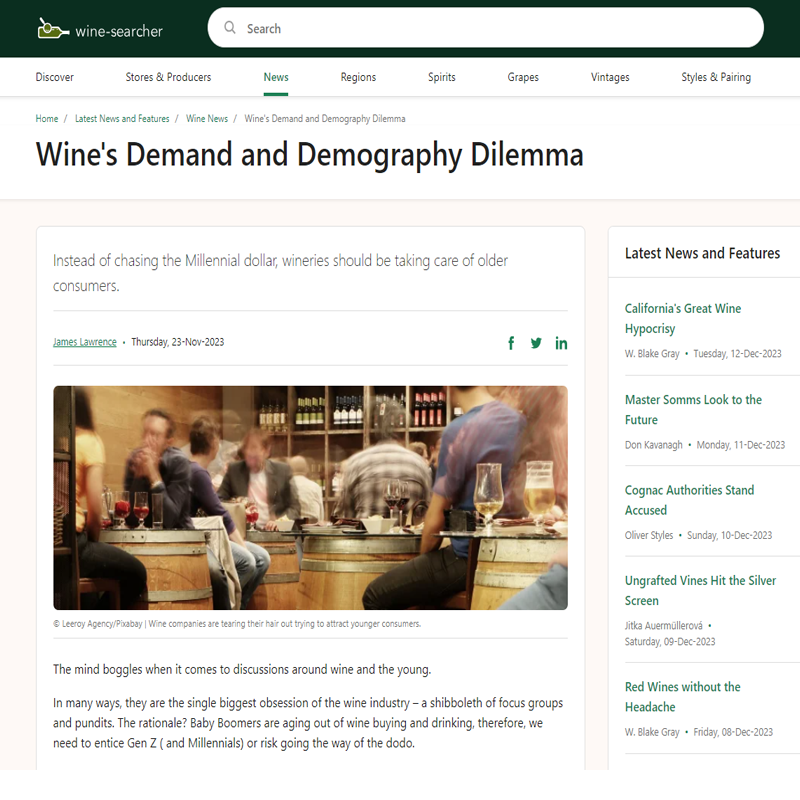Focus the Search input field
Viewport: 800px width, 800px height.
click(485, 28)
